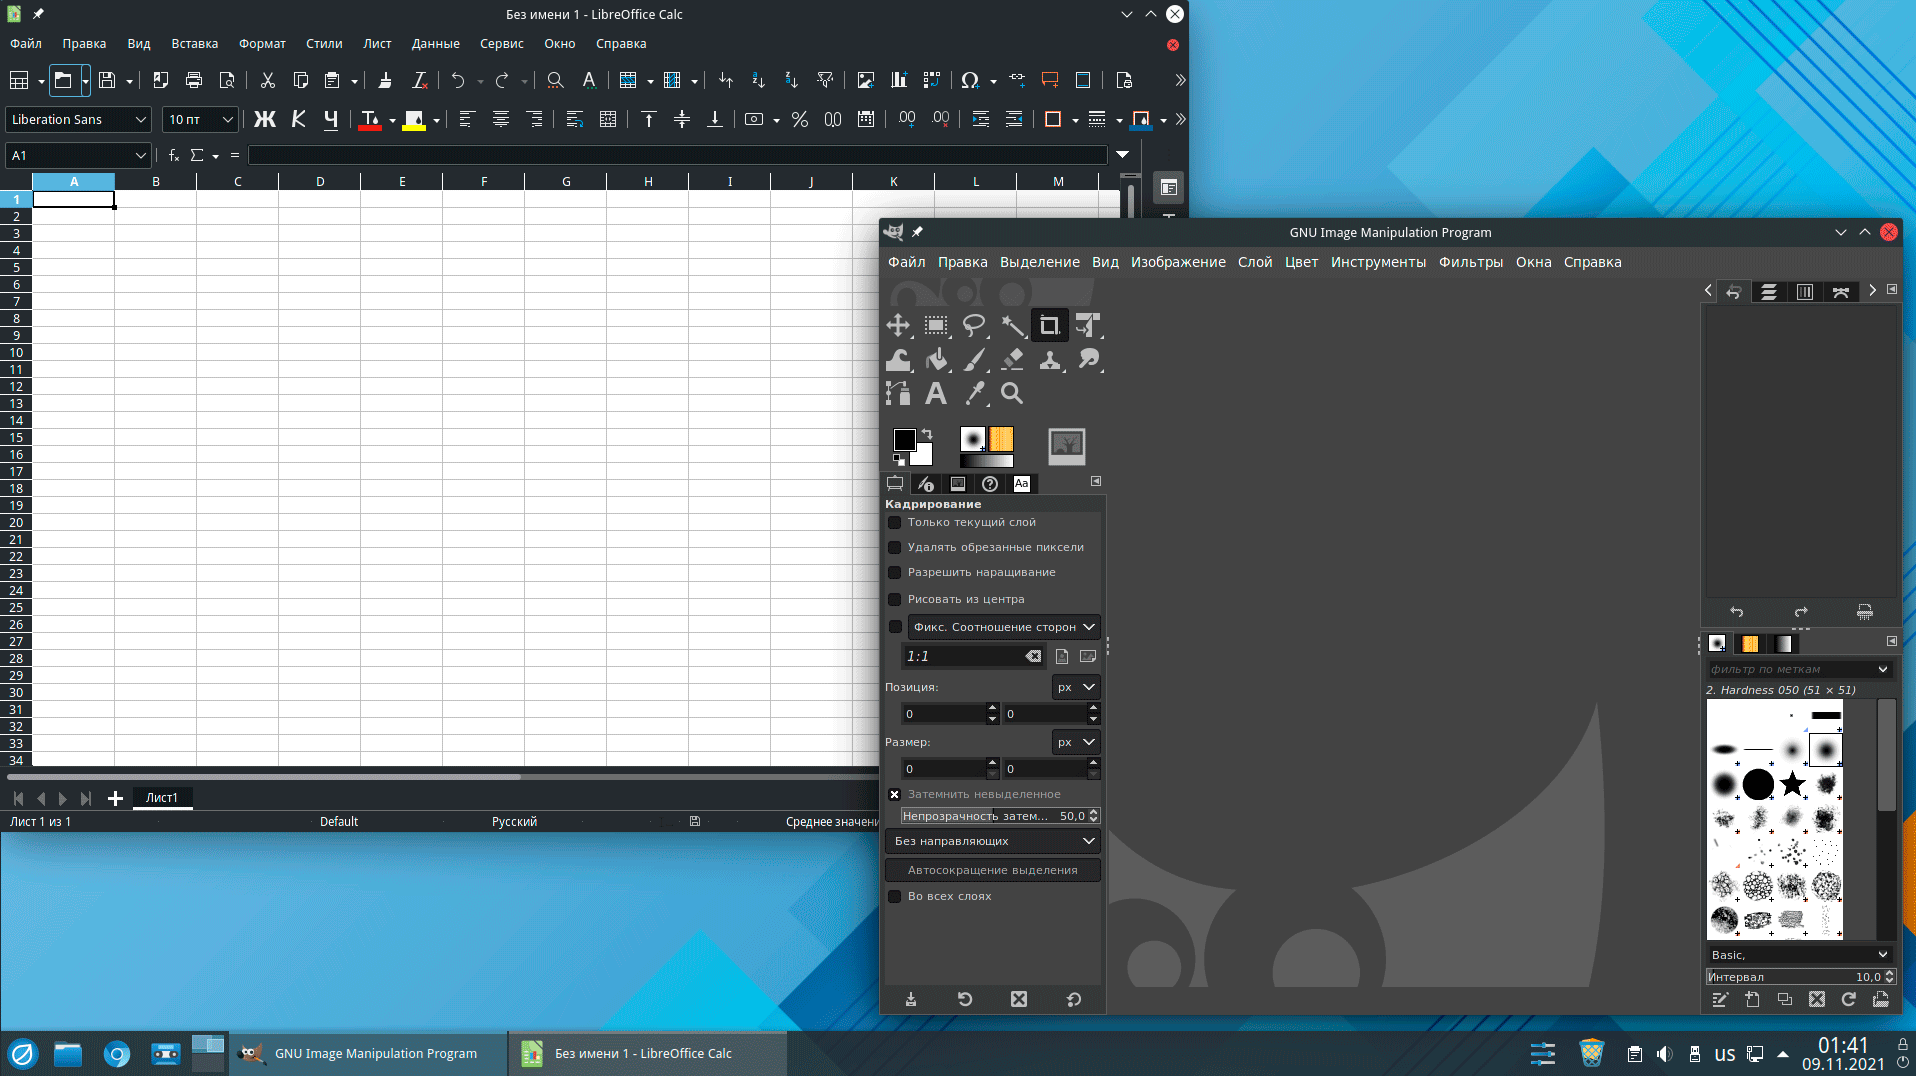Open the special character Omega icon

(x=969, y=80)
